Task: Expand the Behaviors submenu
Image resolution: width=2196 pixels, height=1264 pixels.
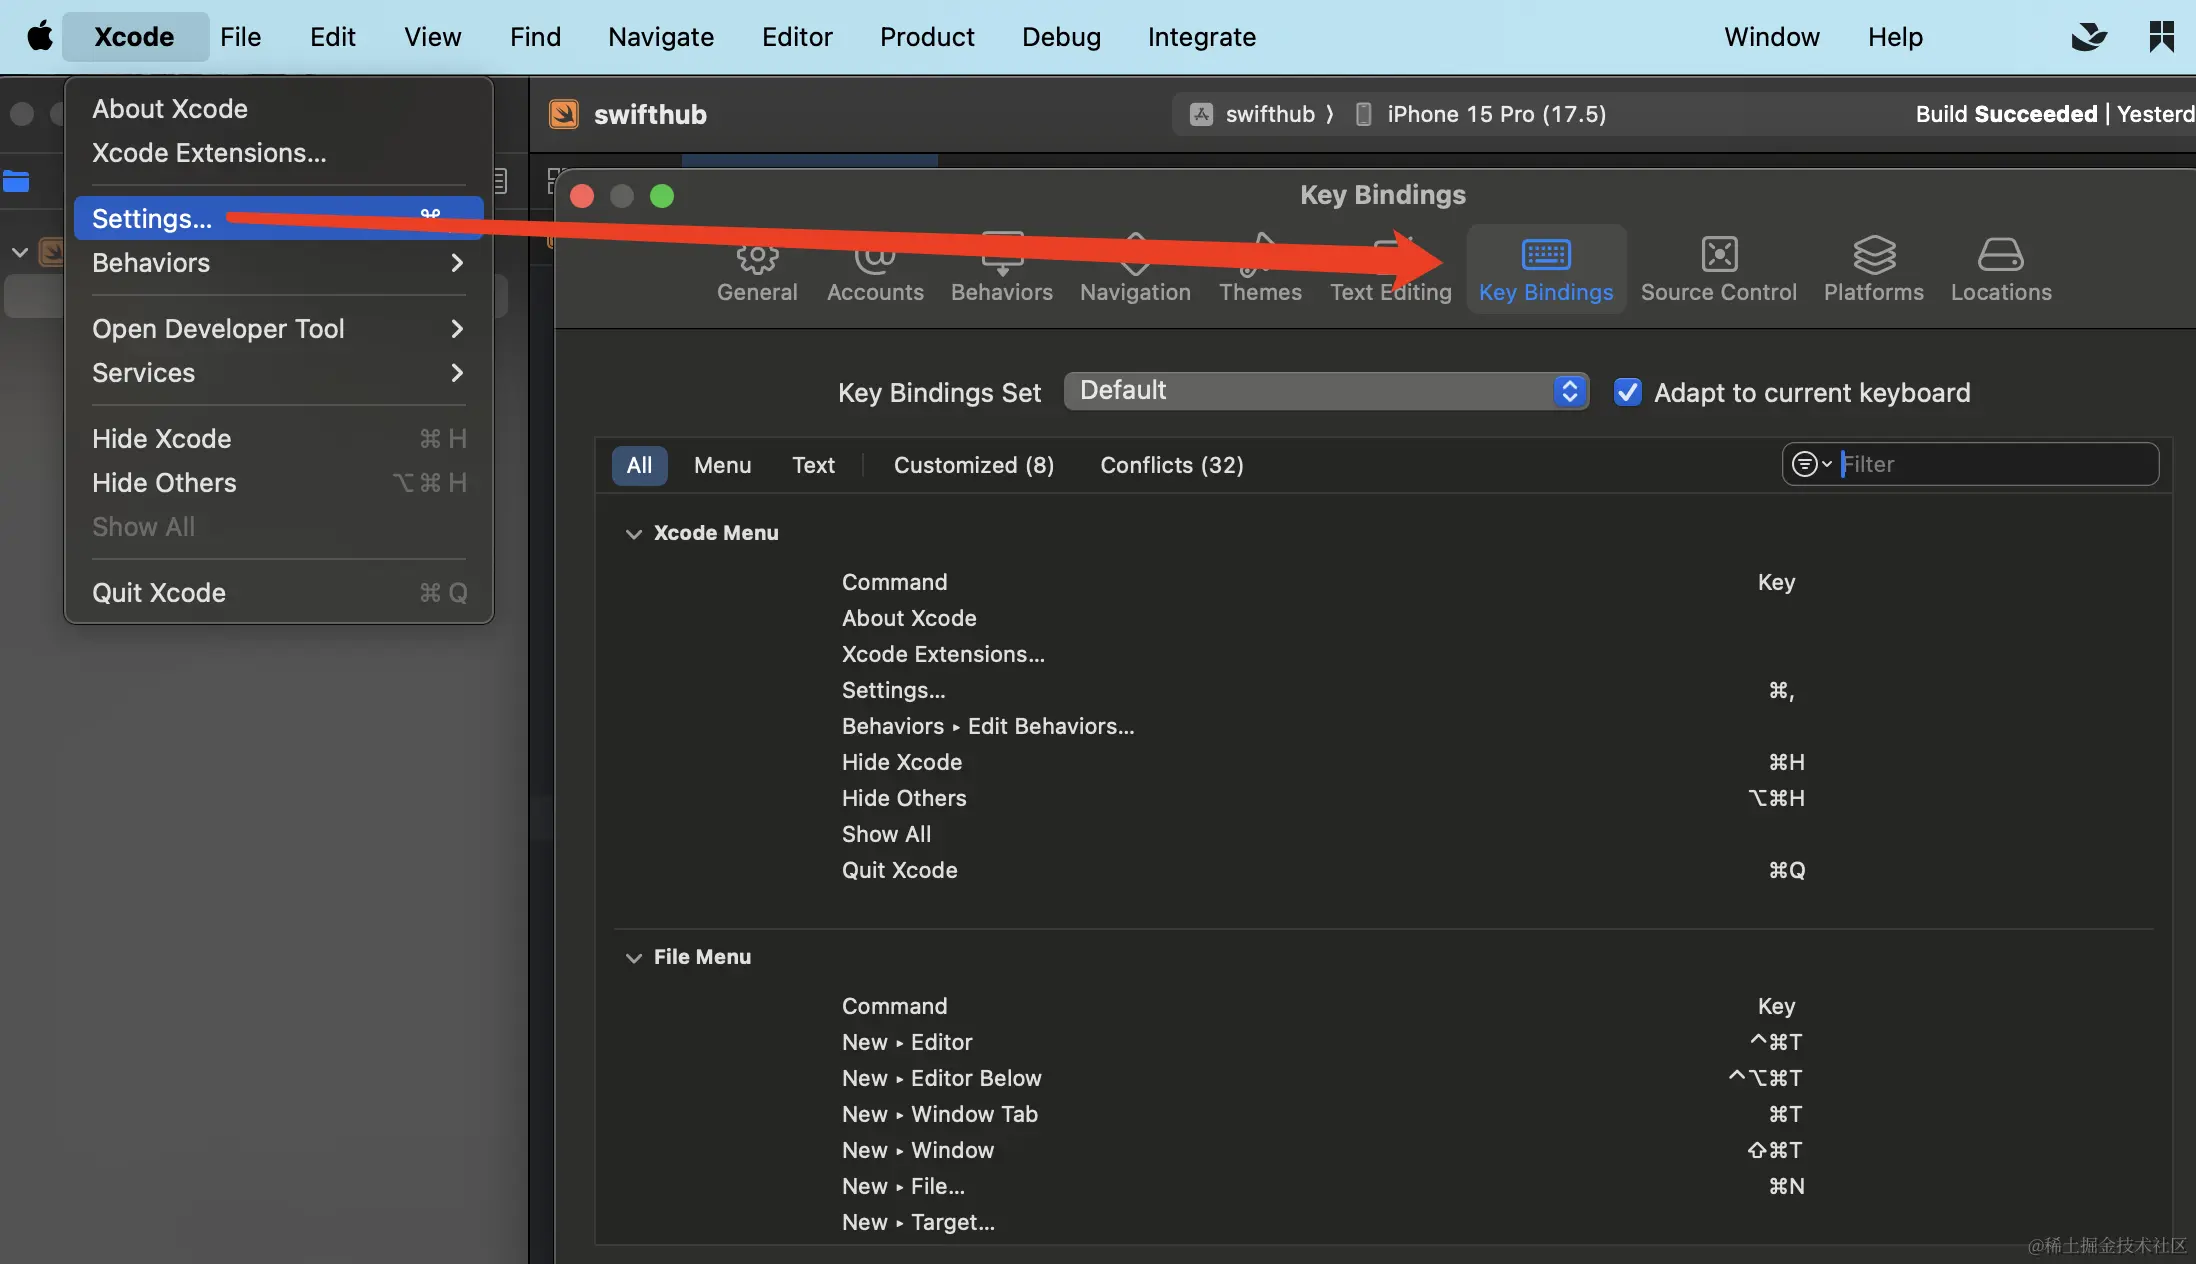Action: (278, 263)
